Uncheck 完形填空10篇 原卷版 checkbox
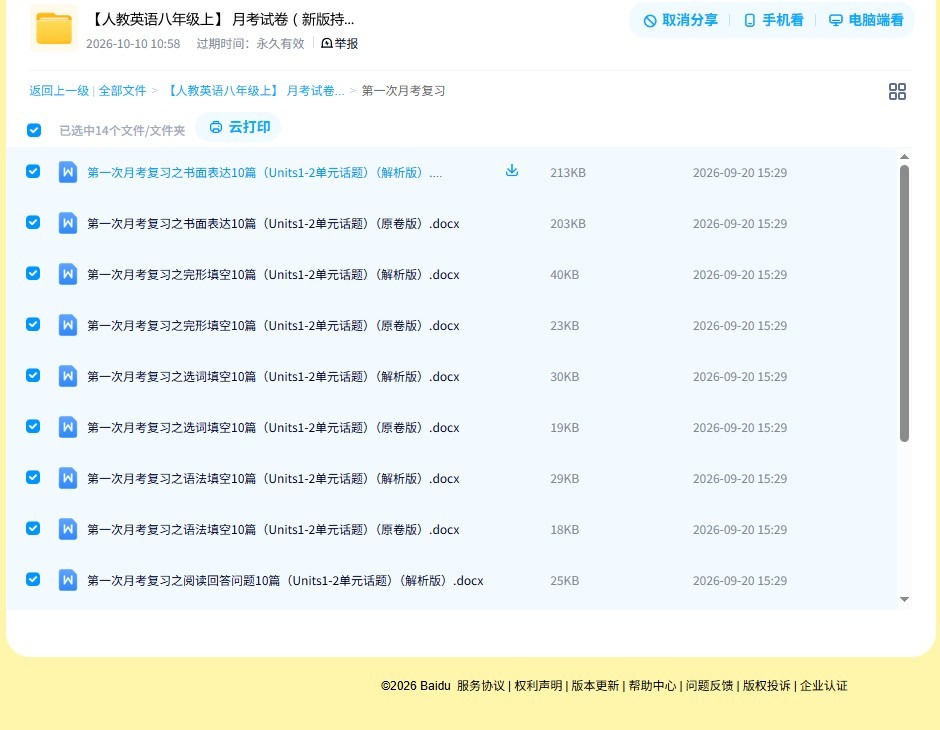 click(x=33, y=324)
